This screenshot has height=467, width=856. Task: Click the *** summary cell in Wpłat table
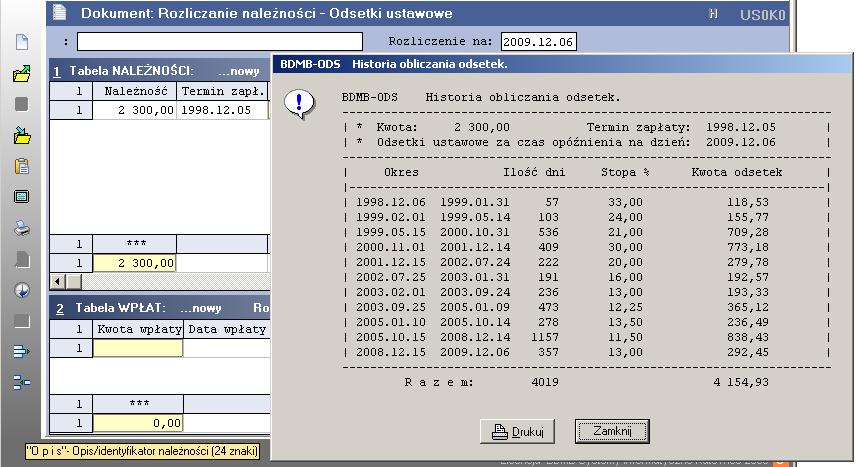[138, 404]
